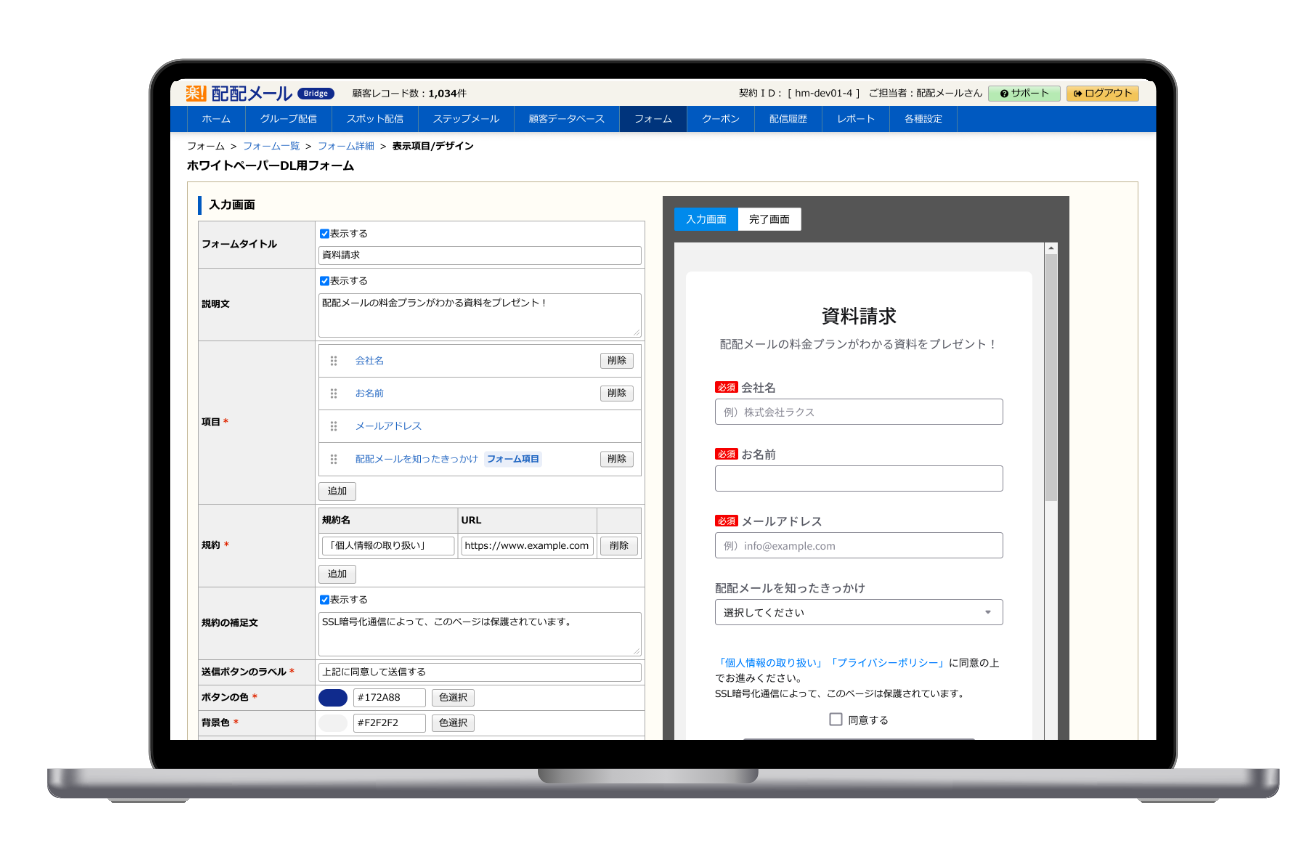
Task: Click the 規約の補足文 text area
Action: pos(480,634)
